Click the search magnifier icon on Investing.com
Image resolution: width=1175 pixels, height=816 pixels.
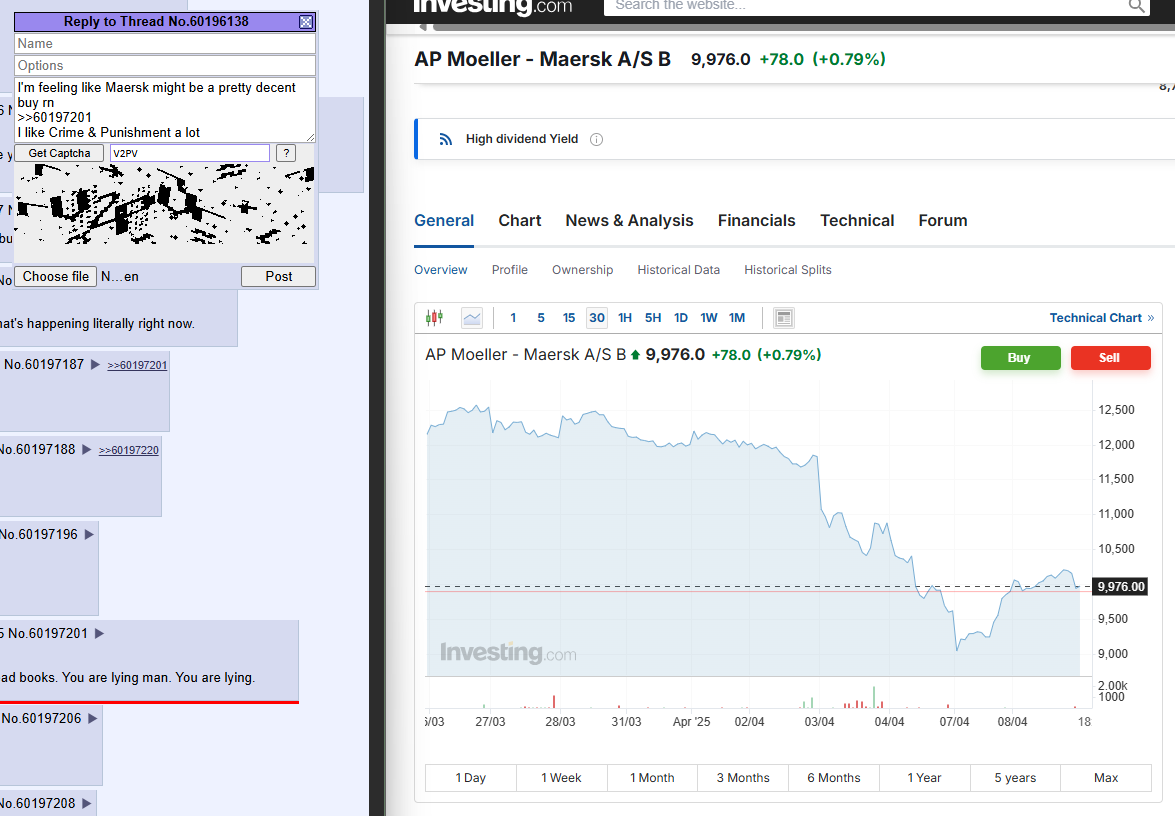[x=1137, y=6]
